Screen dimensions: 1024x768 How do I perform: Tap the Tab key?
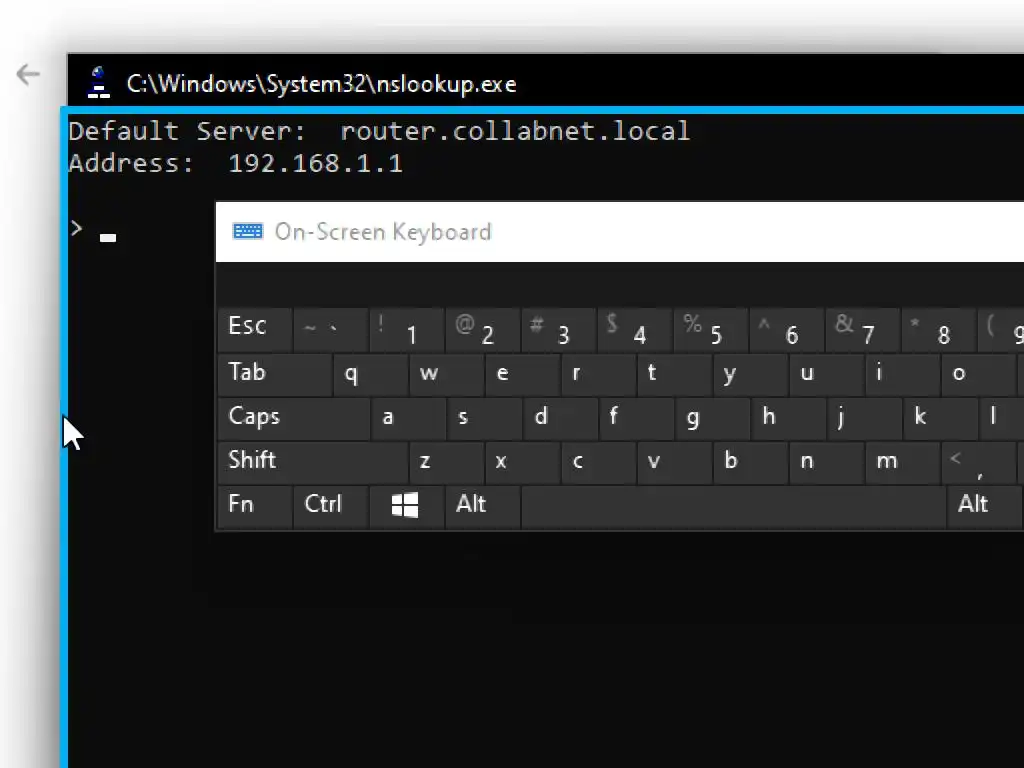[275, 374]
